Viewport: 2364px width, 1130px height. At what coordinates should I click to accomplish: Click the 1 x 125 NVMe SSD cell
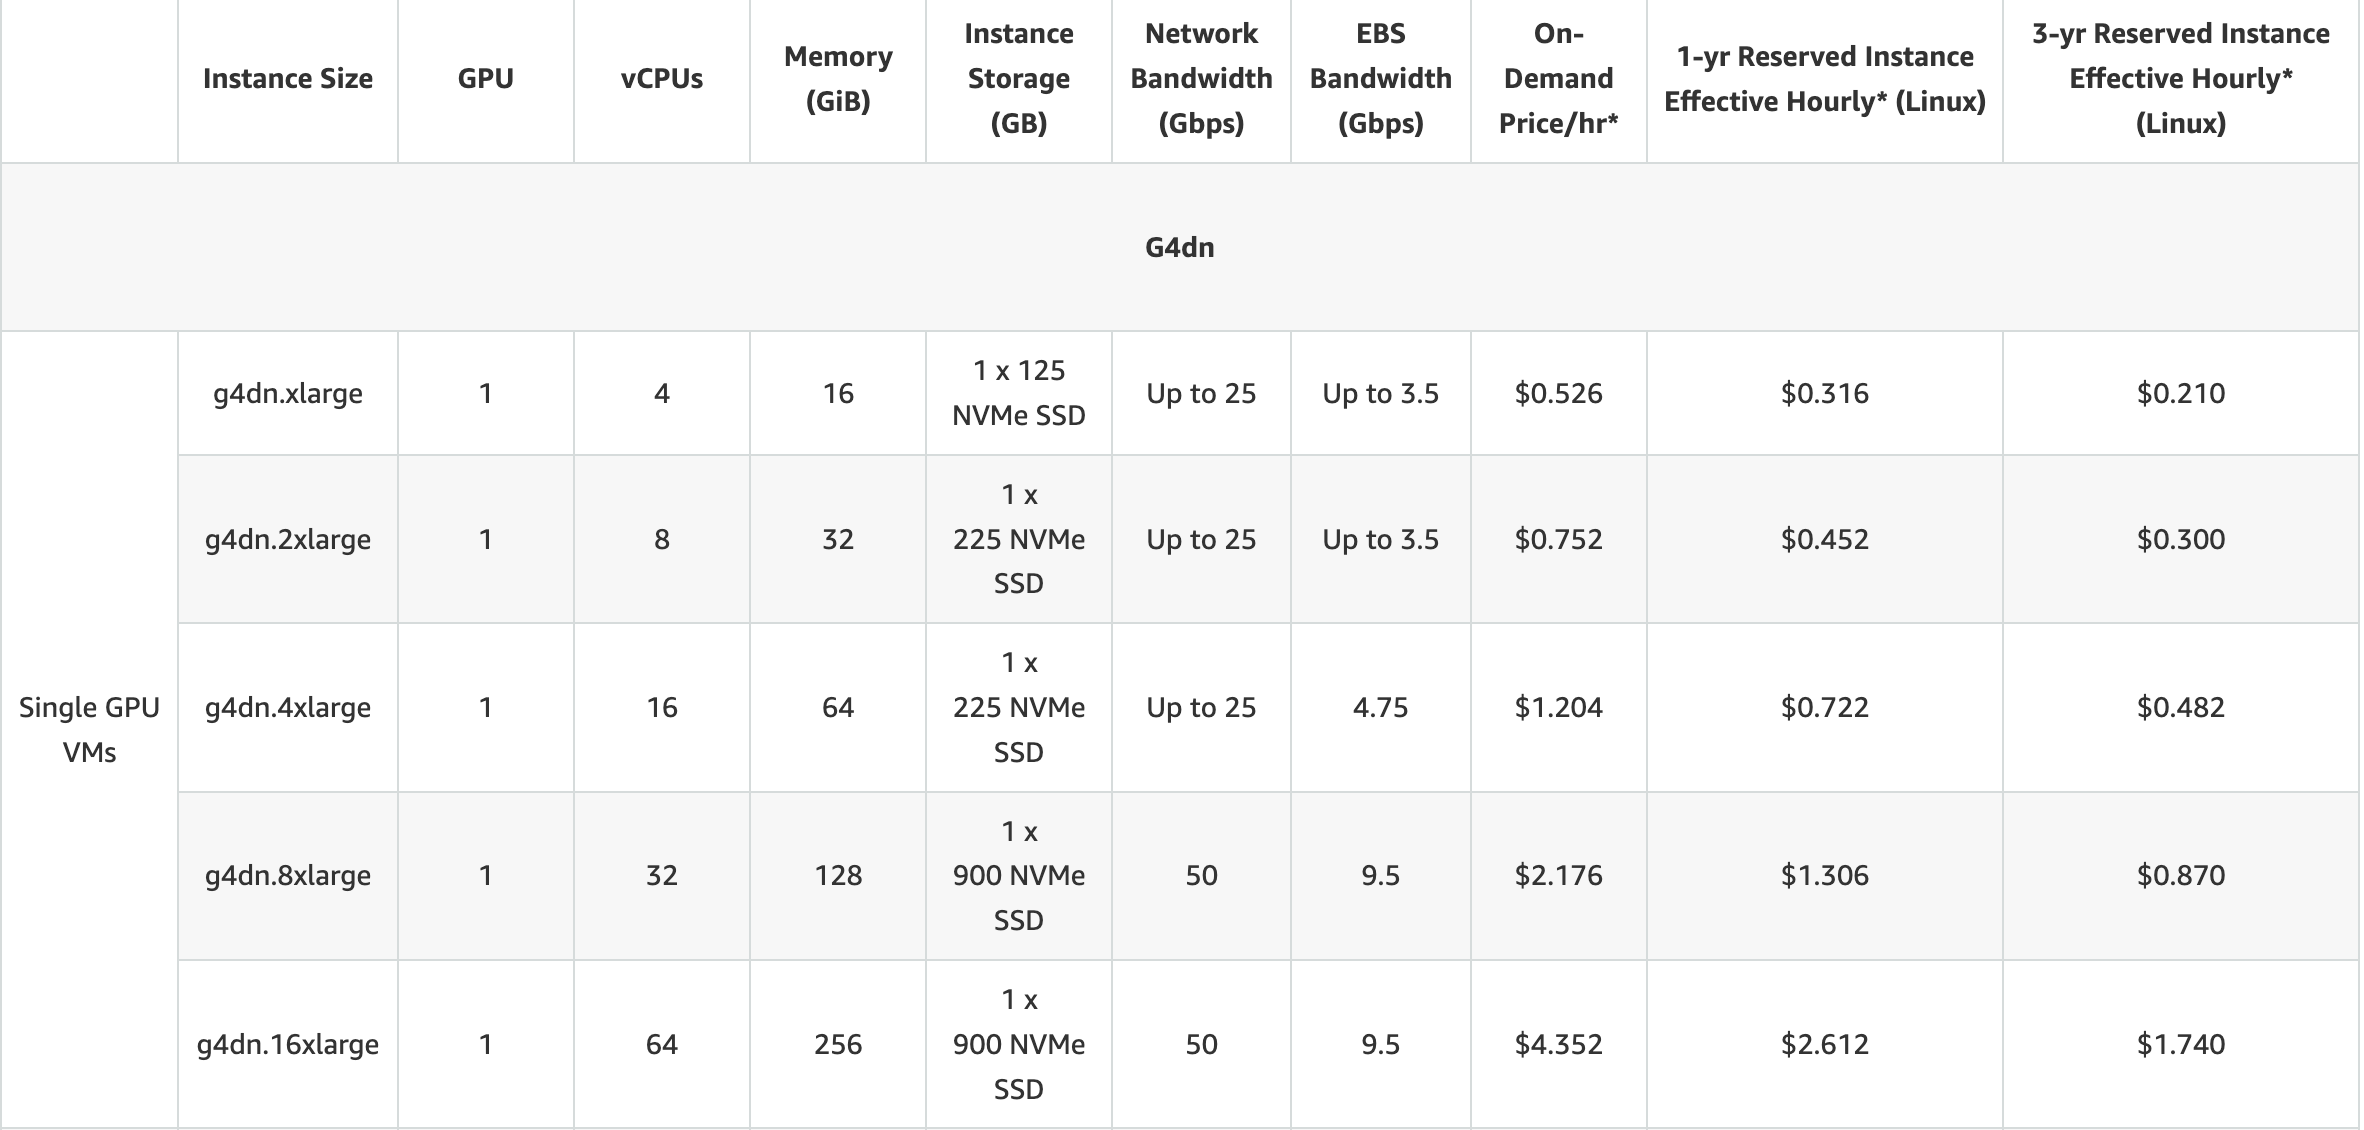[1018, 393]
